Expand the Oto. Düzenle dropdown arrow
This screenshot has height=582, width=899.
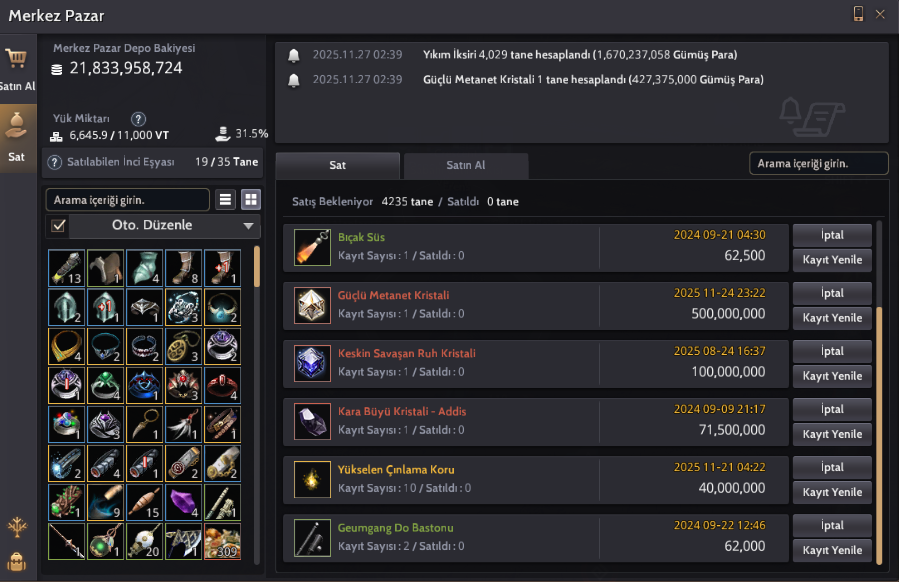[248, 225]
